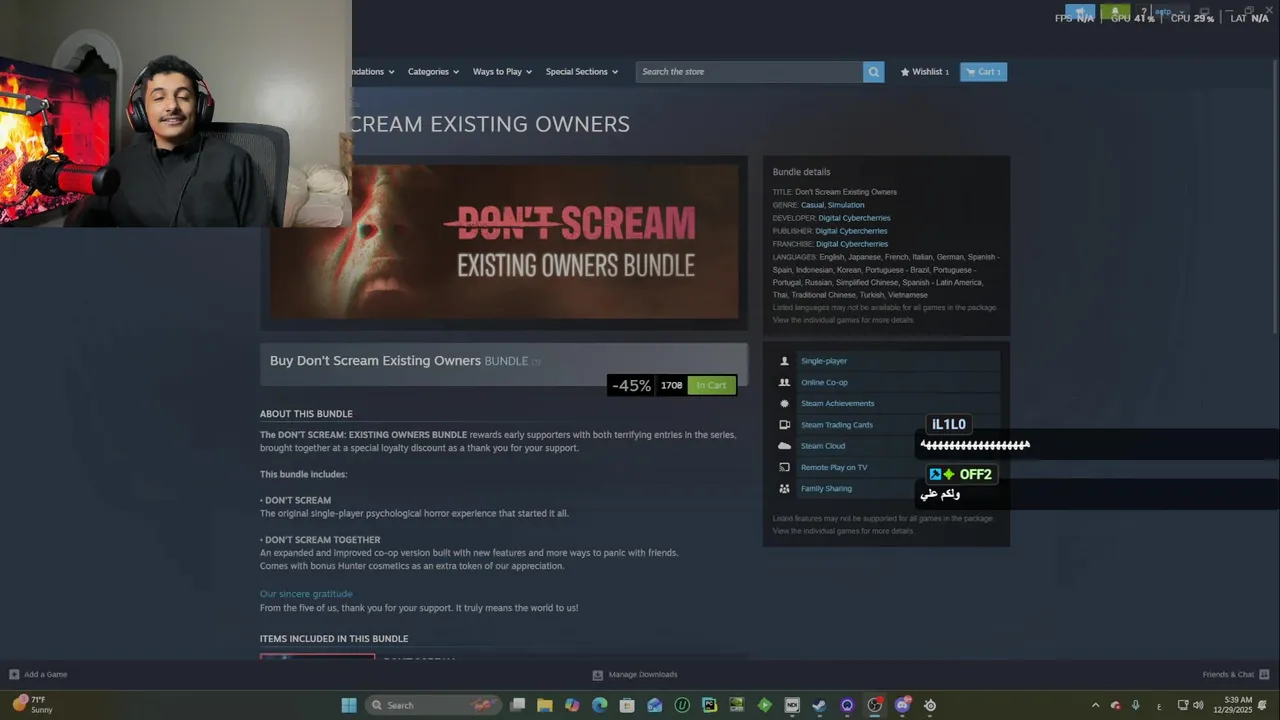
Task: Click the Single-player feature icon
Action: tap(784, 361)
